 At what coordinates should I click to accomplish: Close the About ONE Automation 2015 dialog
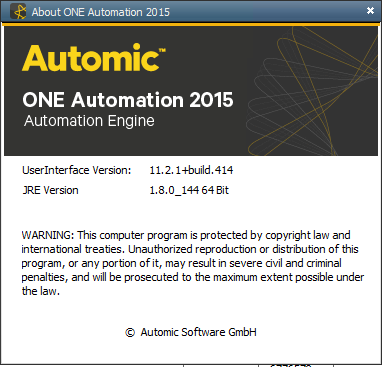(x=370, y=11)
